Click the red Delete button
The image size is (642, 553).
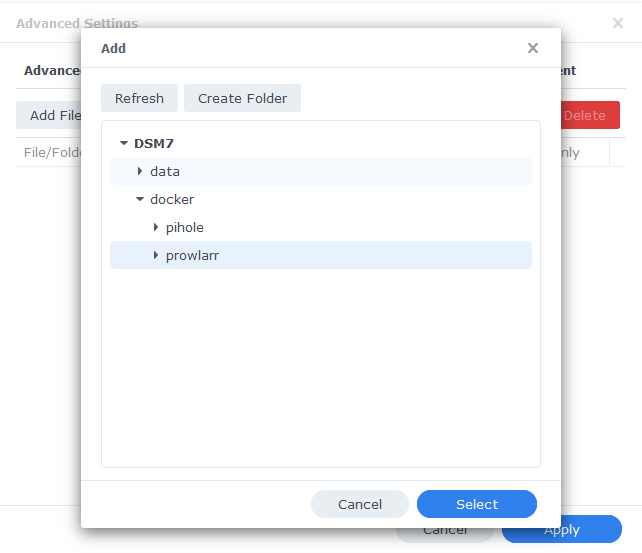coord(590,115)
